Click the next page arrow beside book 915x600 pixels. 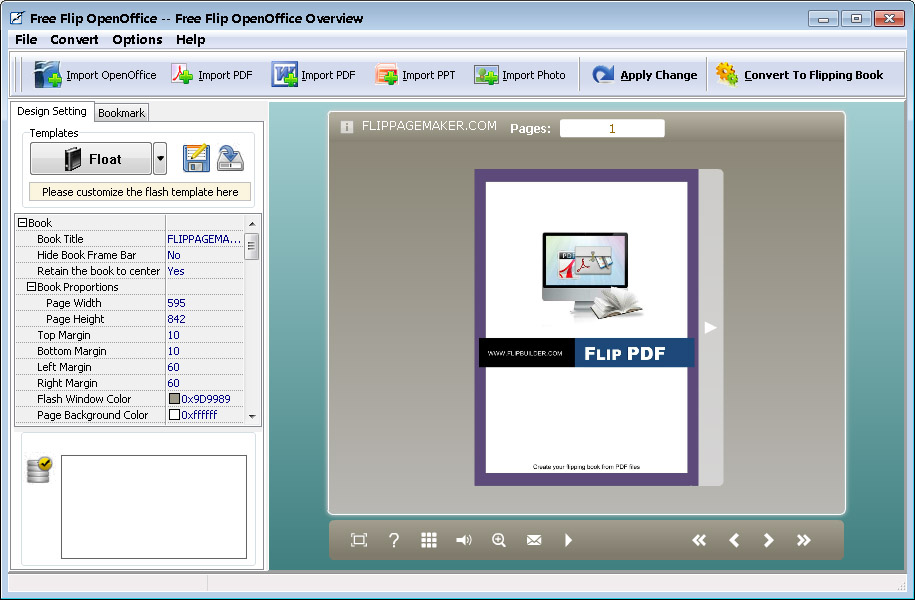[x=710, y=327]
